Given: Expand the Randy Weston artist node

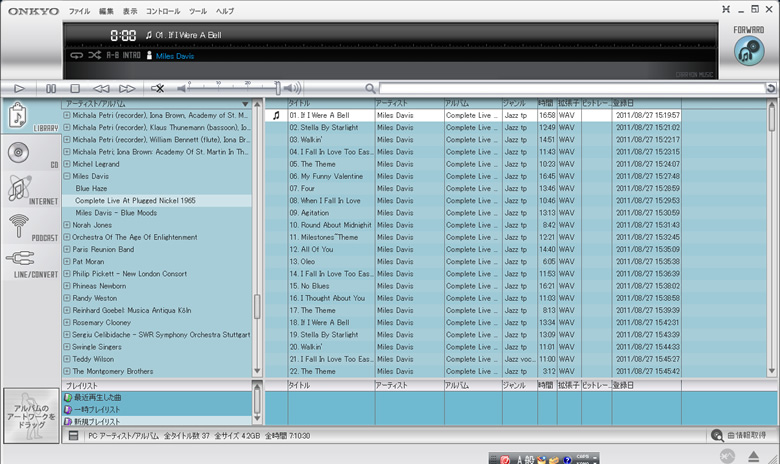Looking at the screenshot, I should pos(67,298).
